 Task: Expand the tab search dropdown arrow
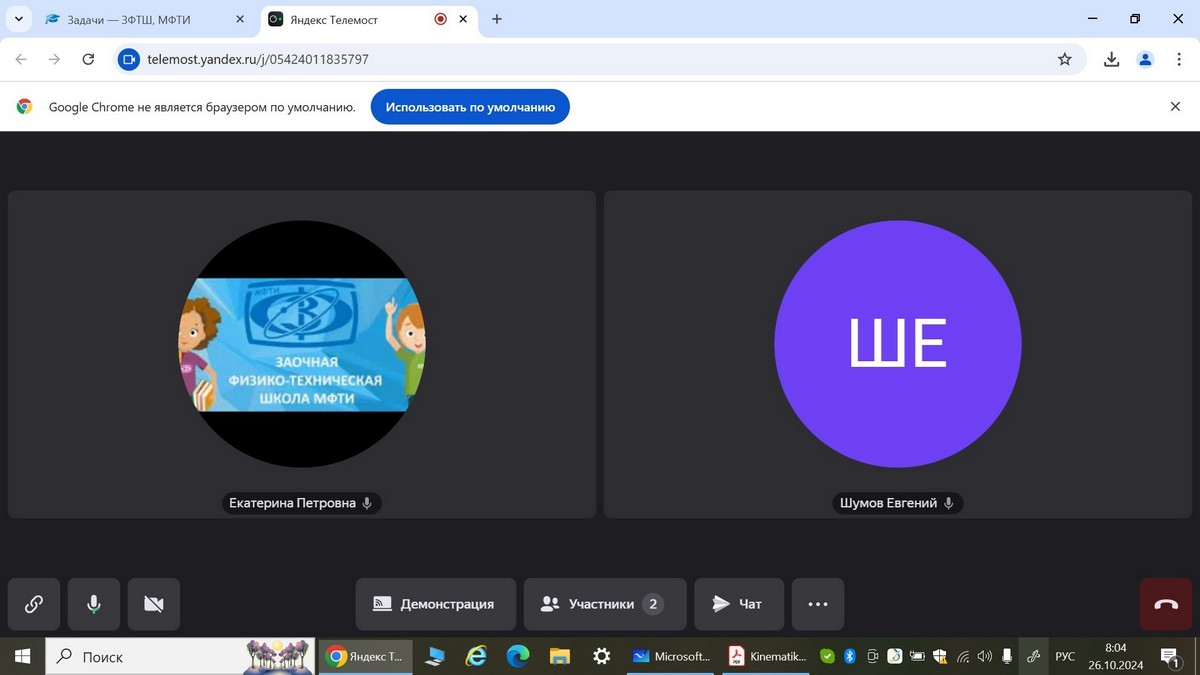[x=18, y=19]
